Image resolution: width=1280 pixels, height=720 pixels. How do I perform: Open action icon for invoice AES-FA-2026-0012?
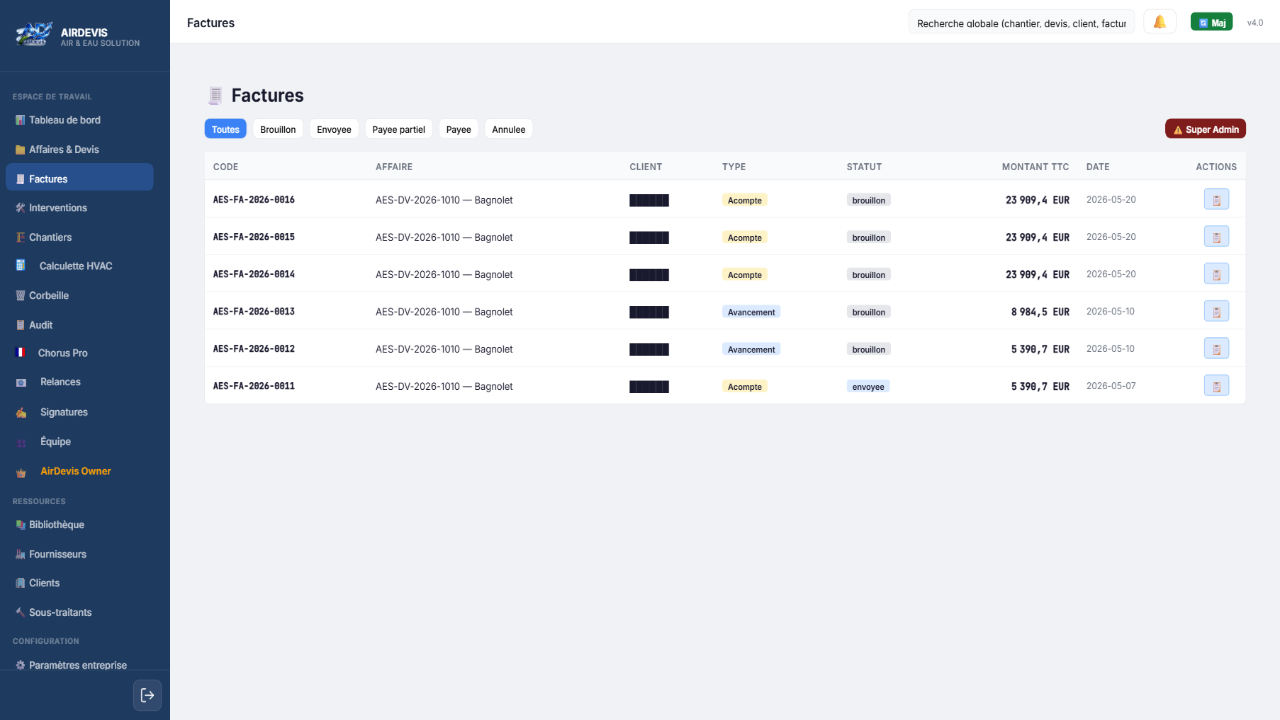(x=1216, y=349)
